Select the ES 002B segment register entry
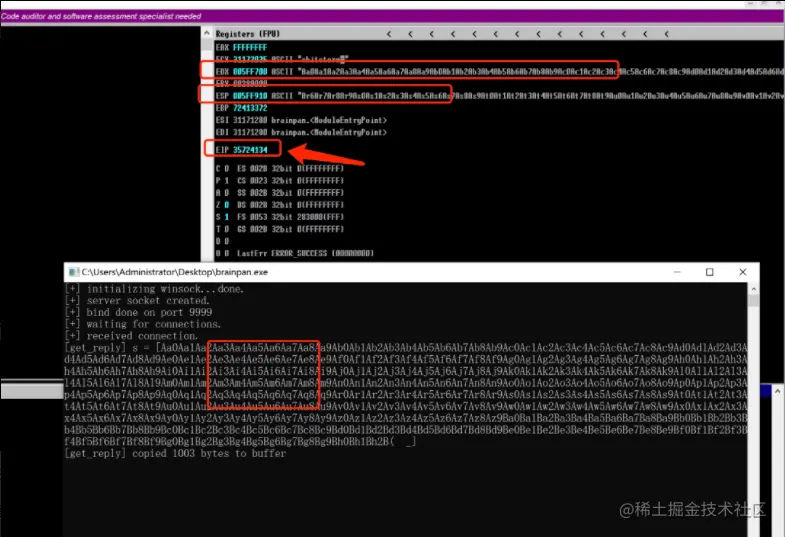The width and height of the screenshot is (785, 537). pyautogui.click(x=290, y=169)
